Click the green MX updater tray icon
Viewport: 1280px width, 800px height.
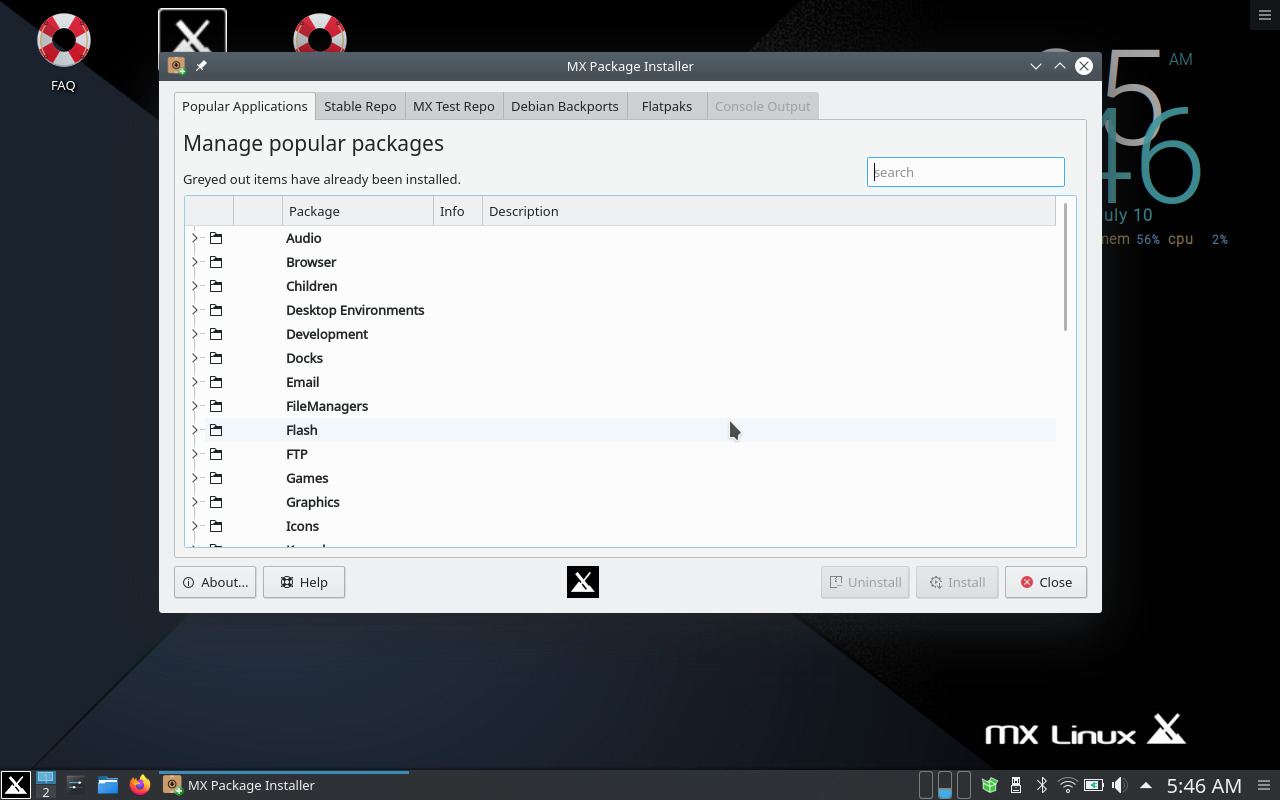pos(989,784)
